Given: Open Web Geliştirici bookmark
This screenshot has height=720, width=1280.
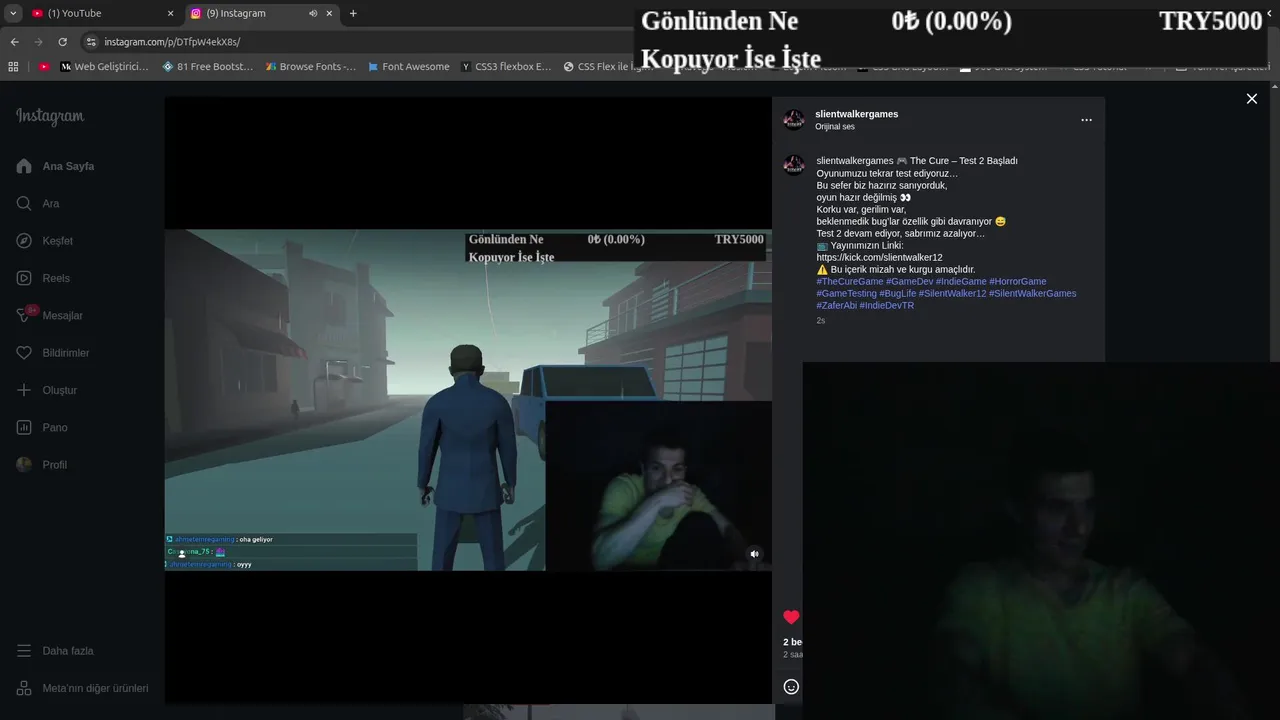Looking at the screenshot, I should [104, 67].
